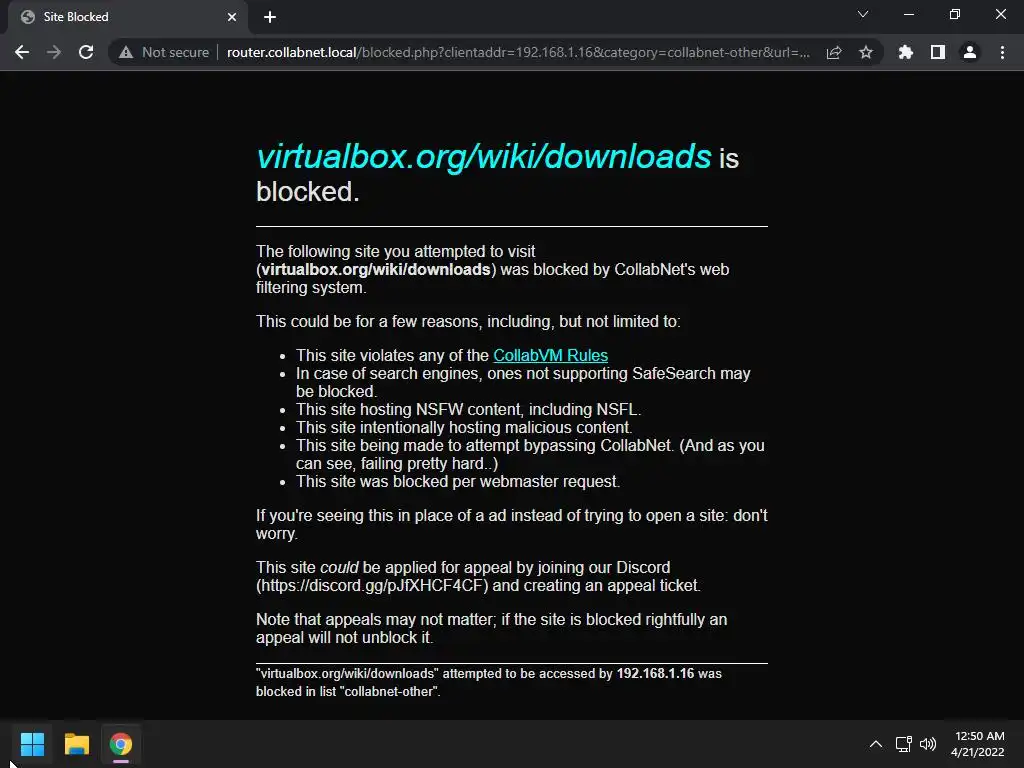
Task: Show hidden system tray icons
Action: pyautogui.click(x=876, y=744)
